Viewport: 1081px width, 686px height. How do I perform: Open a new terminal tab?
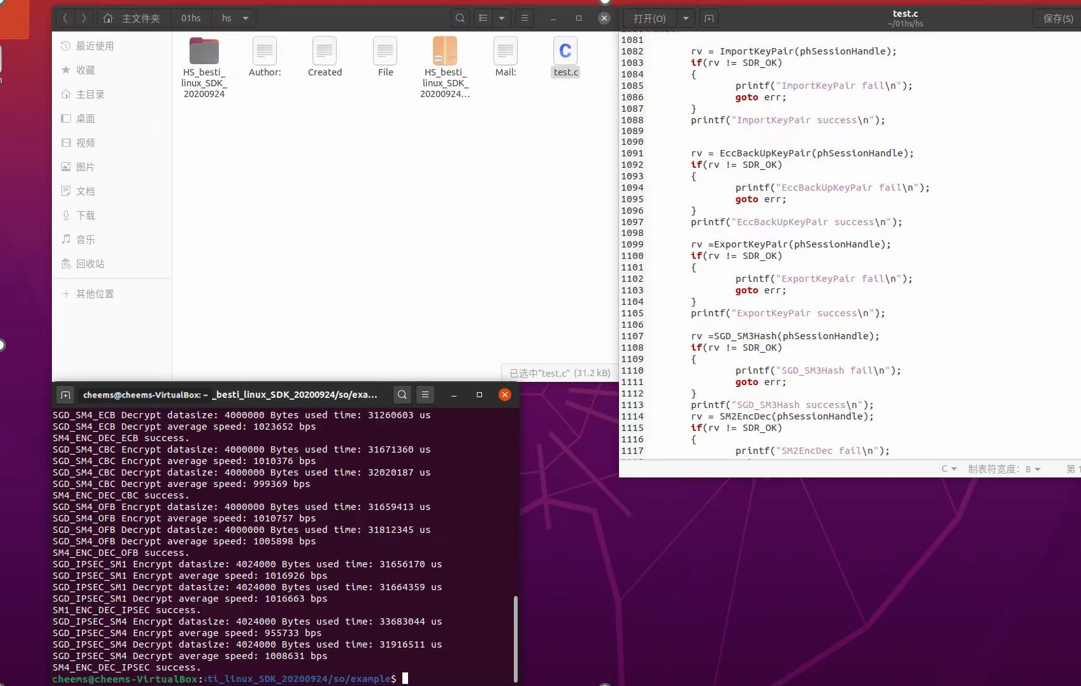65,395
